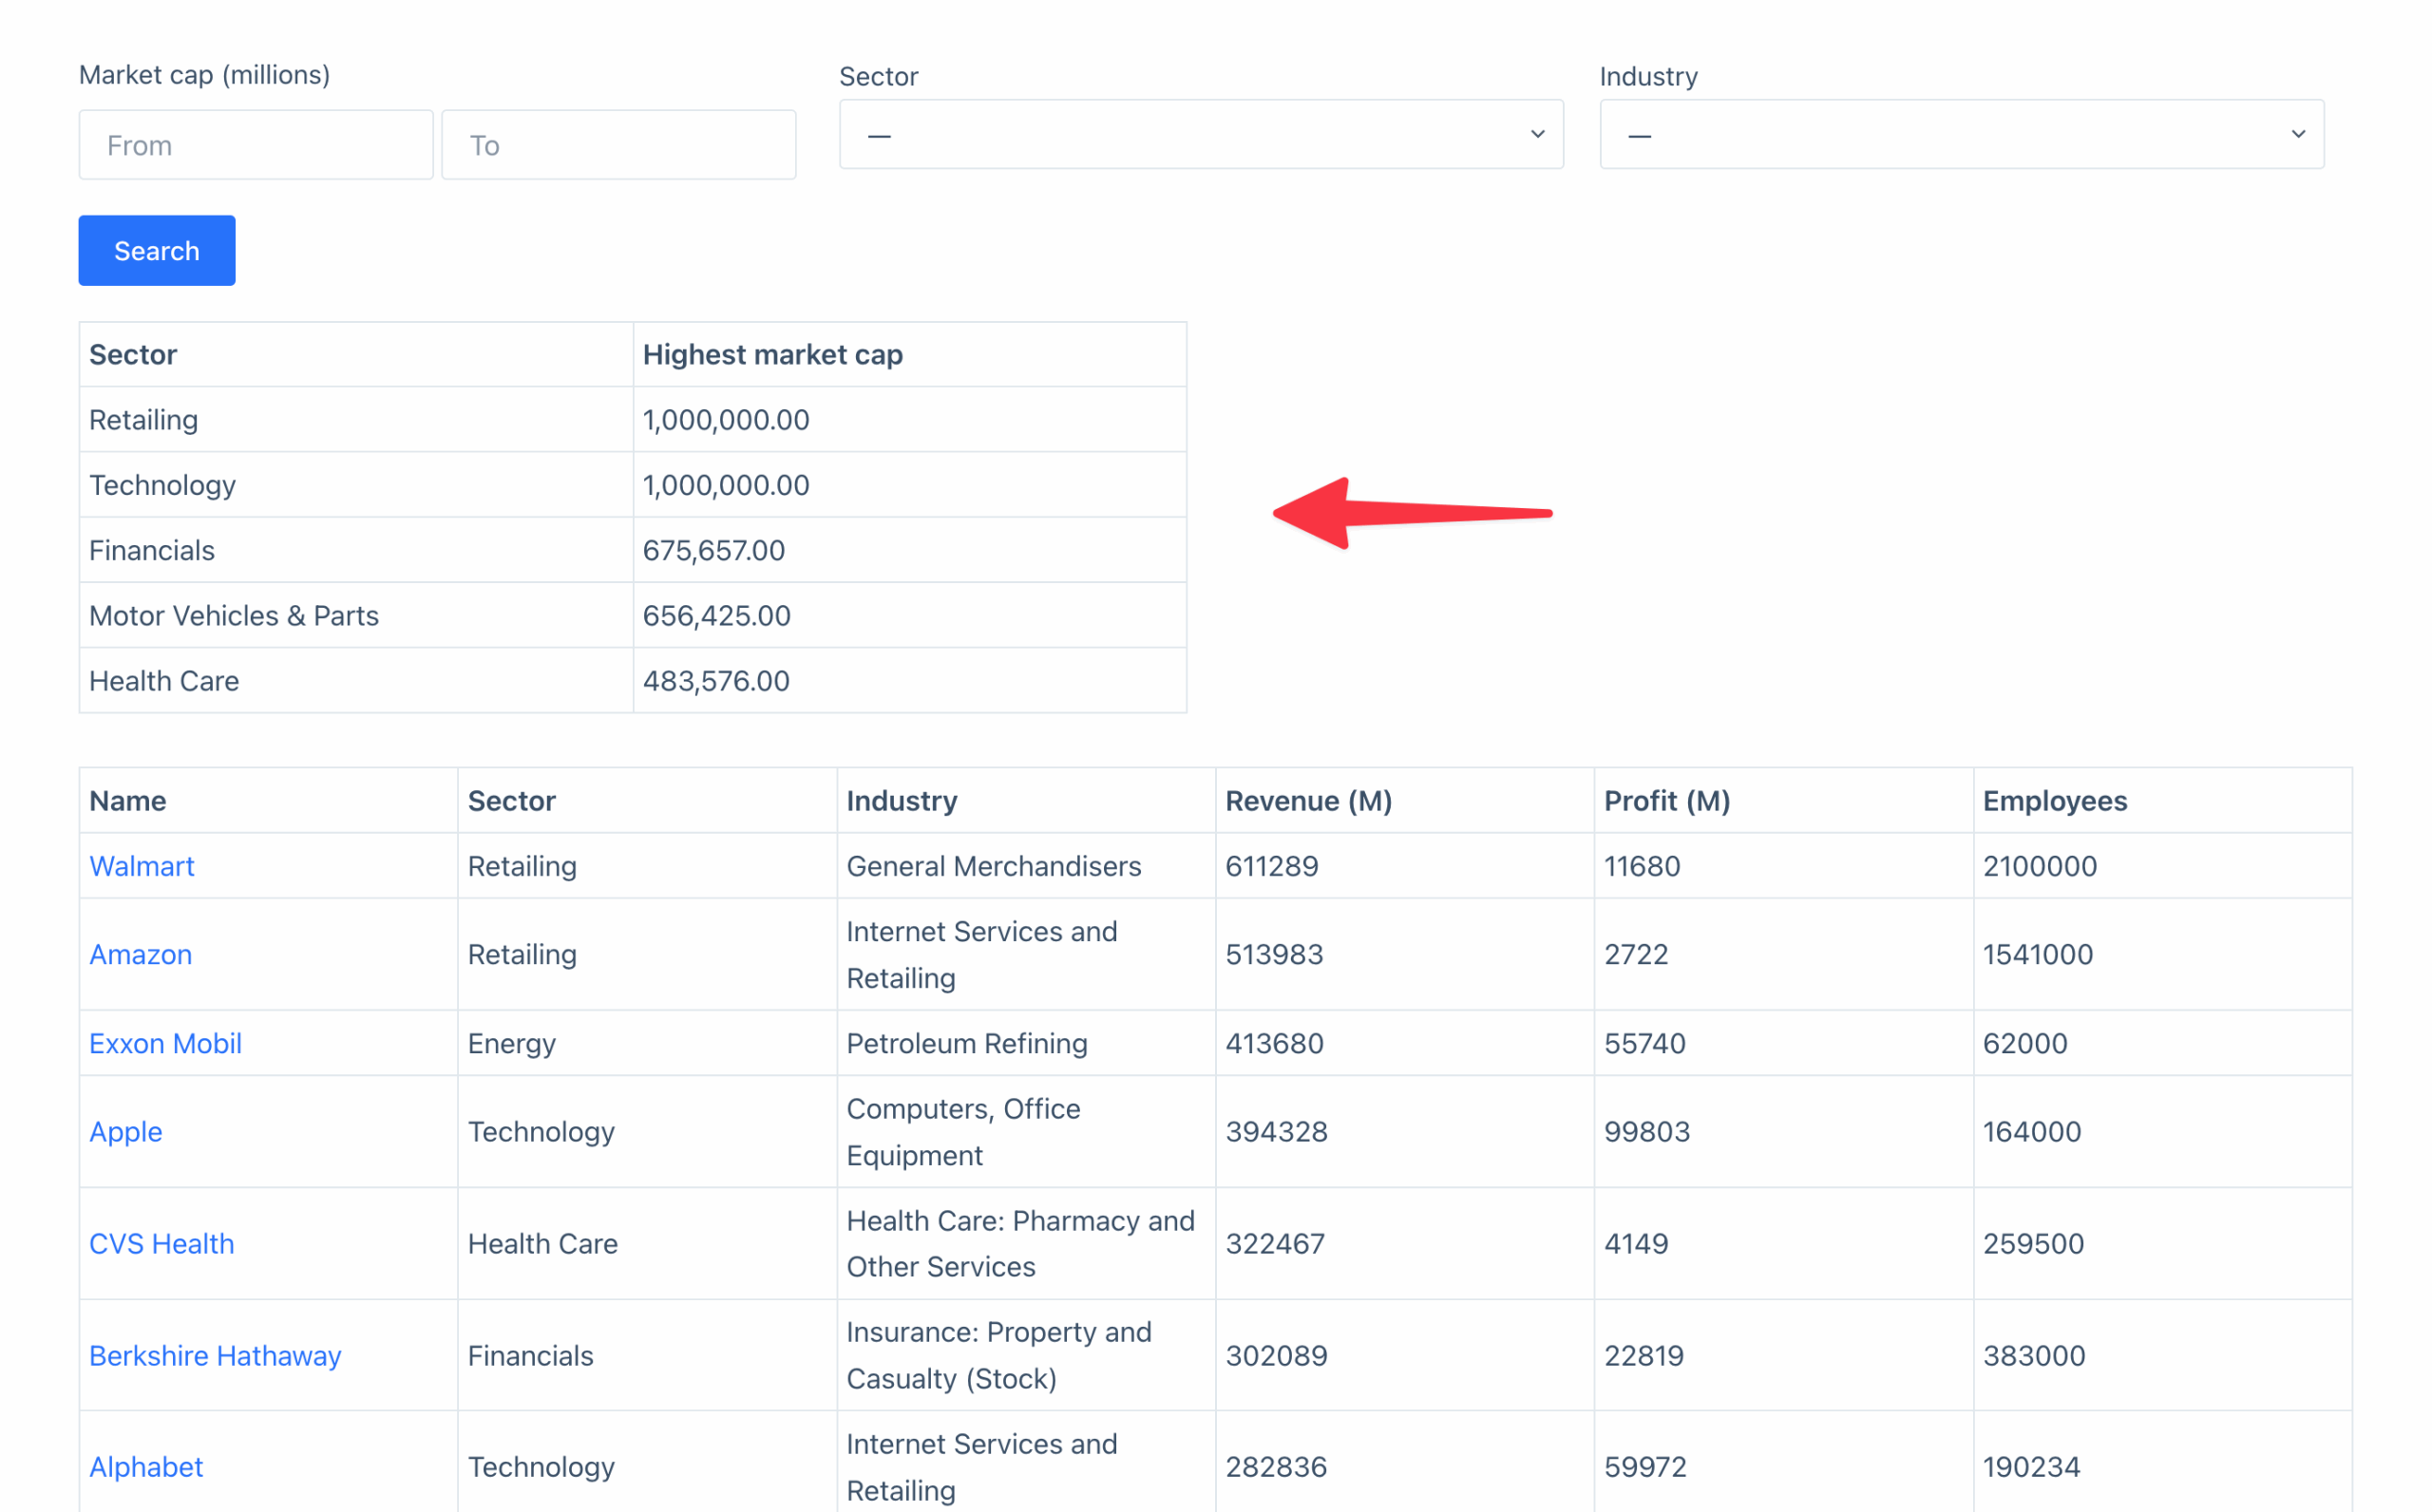Open the Apple company link
This screenshot has height=1512, width=2432.
(x=126, y=1131)
